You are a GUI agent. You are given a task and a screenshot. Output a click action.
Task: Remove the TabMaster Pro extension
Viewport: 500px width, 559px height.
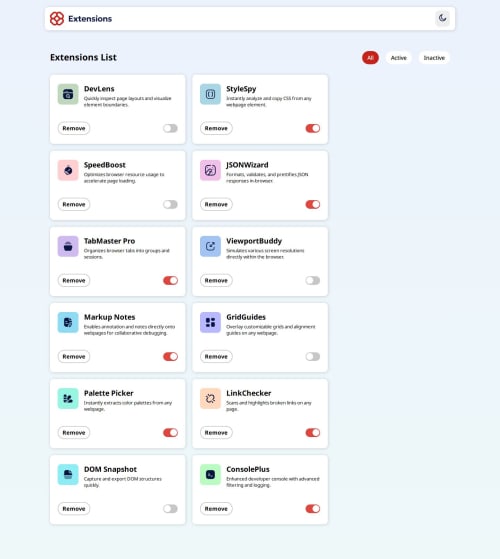74,281
